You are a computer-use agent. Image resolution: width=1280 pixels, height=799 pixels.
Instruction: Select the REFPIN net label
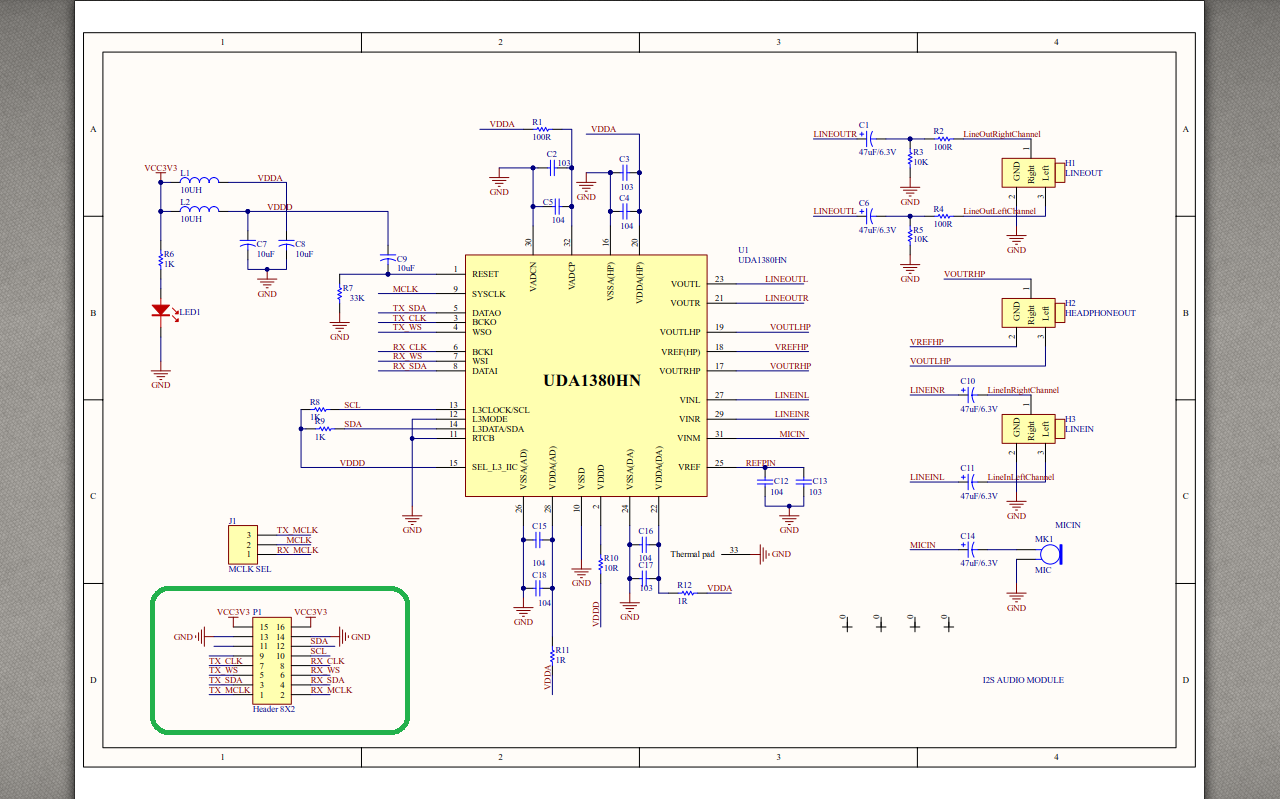pyautogui.click(x=760, y=462)
